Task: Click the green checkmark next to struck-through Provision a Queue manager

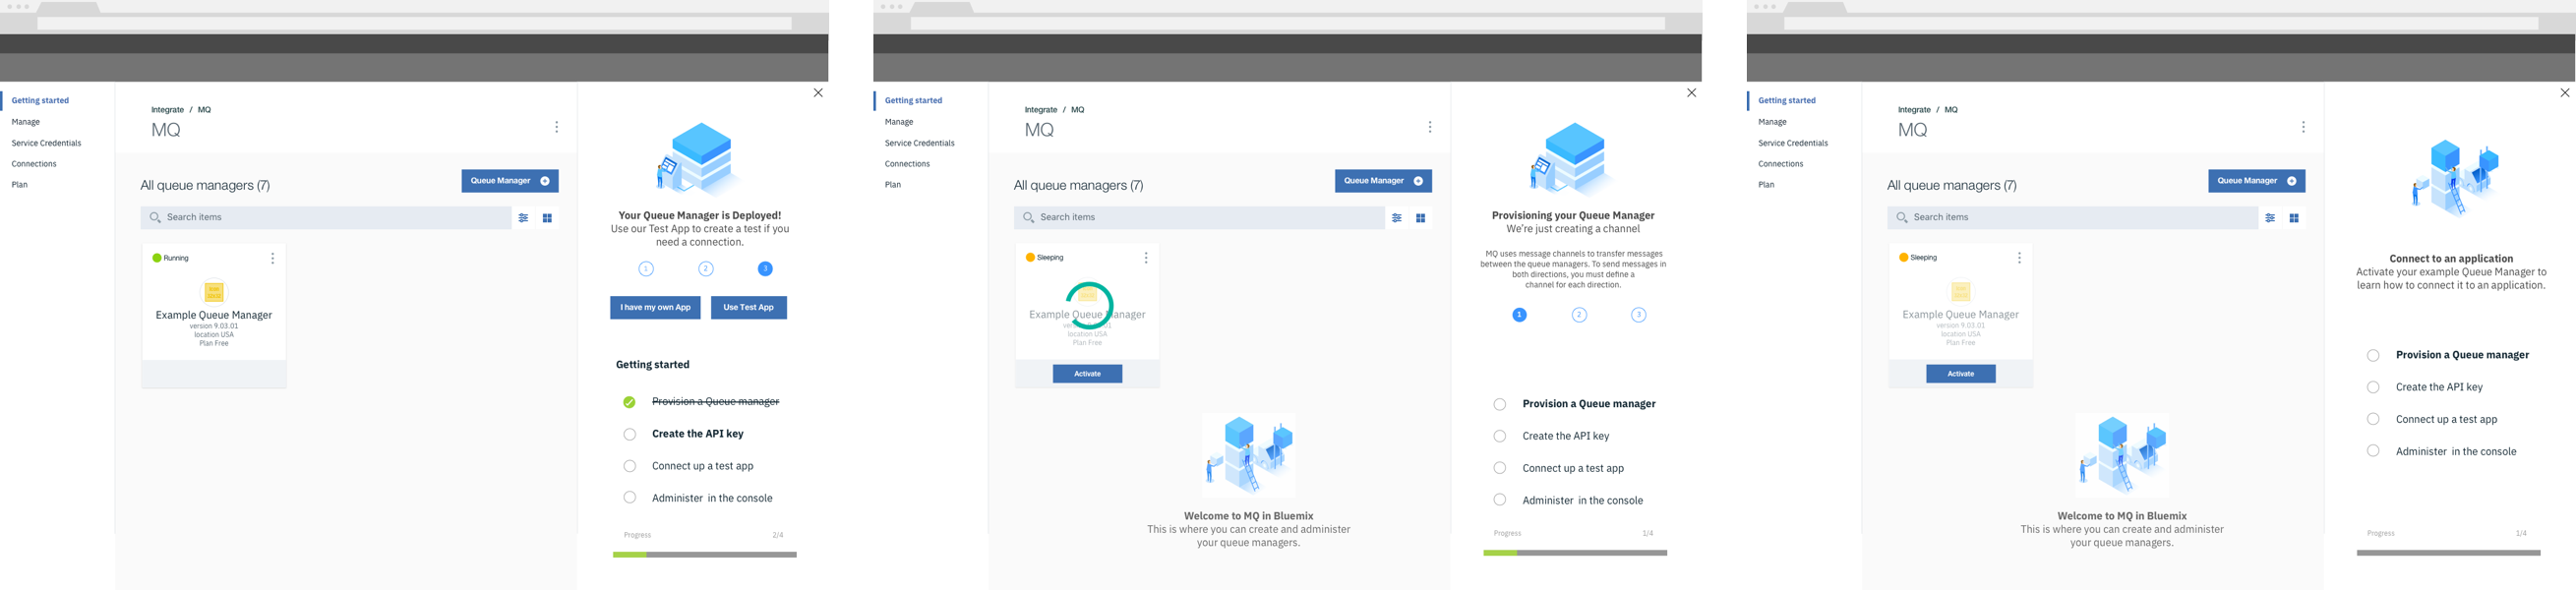Action: click(x=629, y=402)
